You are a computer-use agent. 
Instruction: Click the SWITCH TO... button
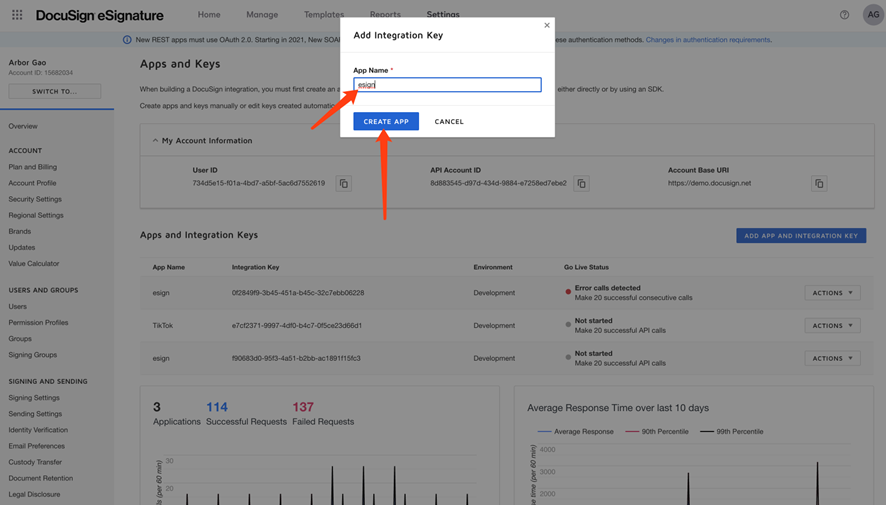[x=55, y=92]
